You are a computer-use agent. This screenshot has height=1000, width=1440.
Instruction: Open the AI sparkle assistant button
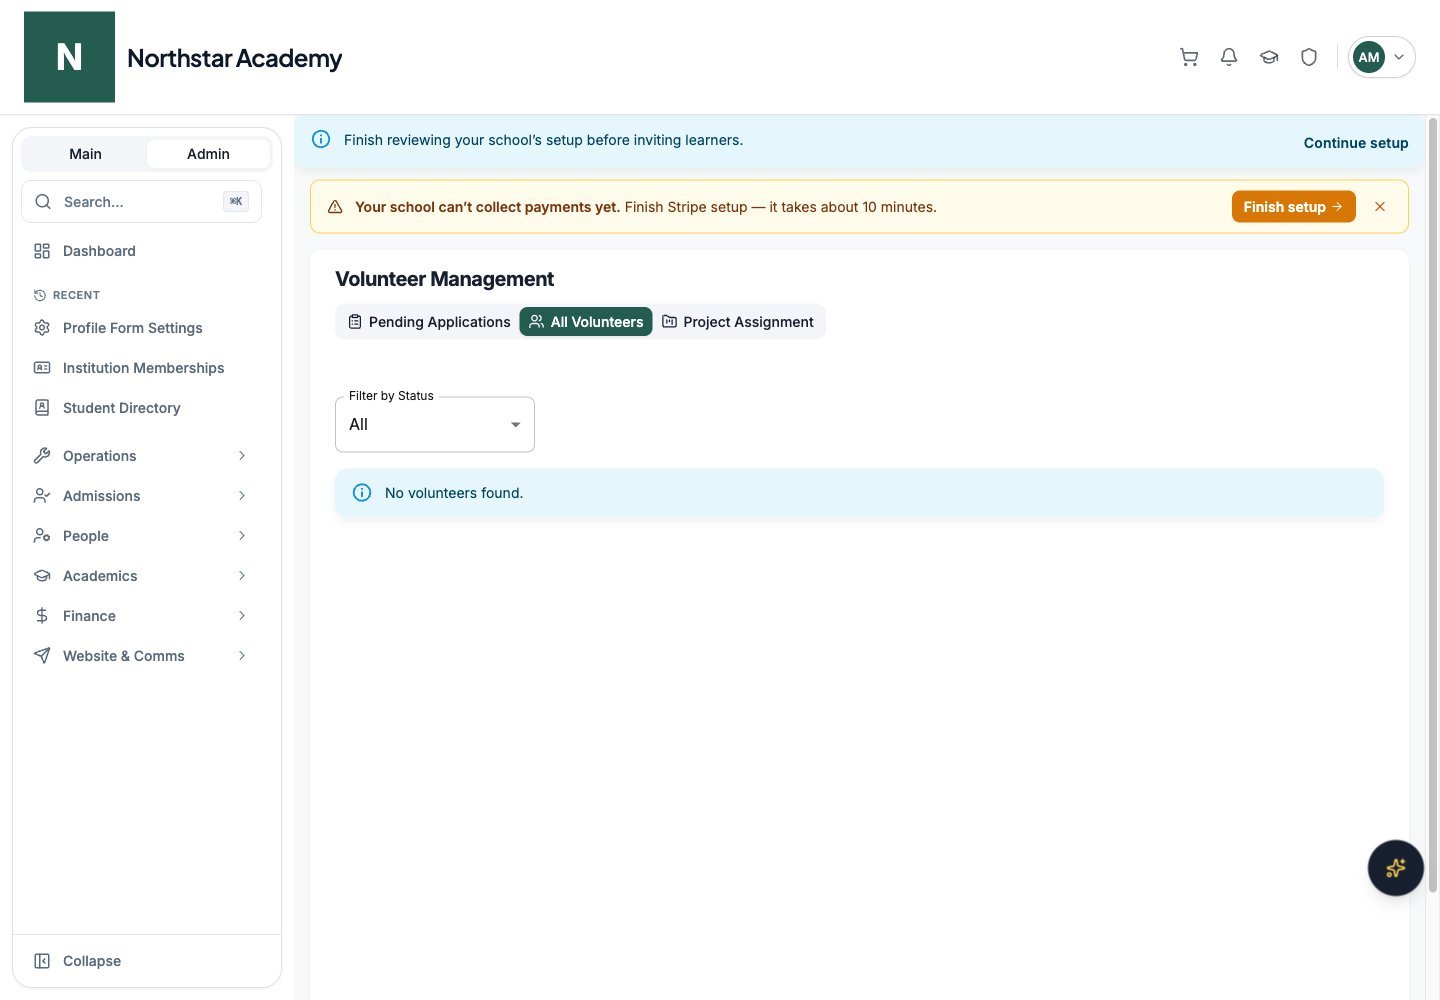pyautogui.click(x=1396, y=868)
